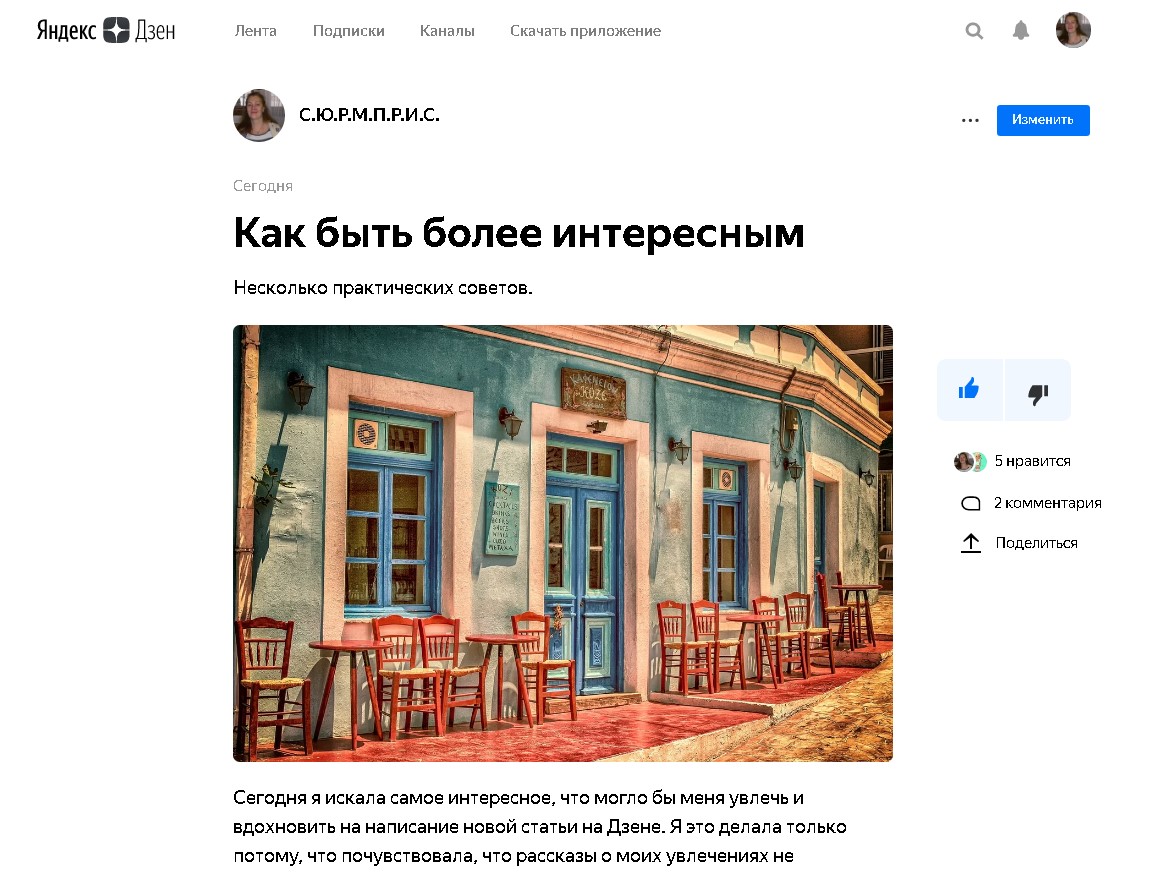Click the Yandex Zen logo
The image size is (1152, 875).
106,30
